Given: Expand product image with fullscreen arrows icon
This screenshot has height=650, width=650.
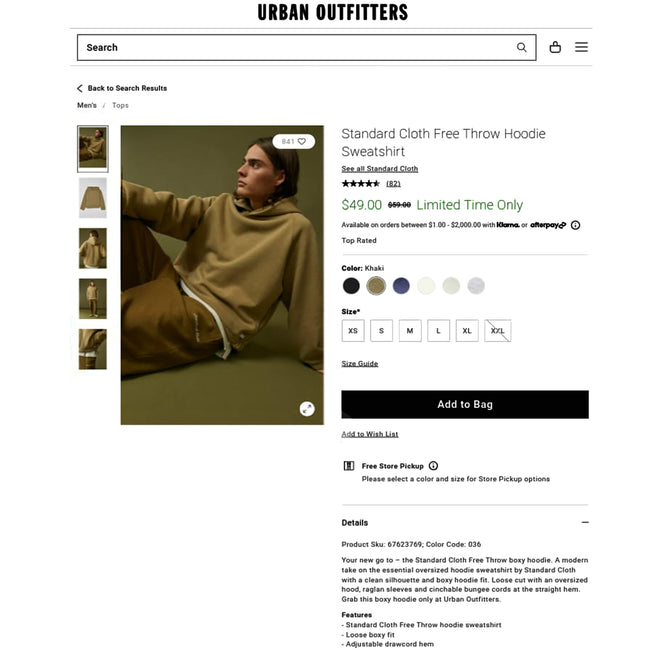Looking at the screenshot, I should click(x=307, y=409).
